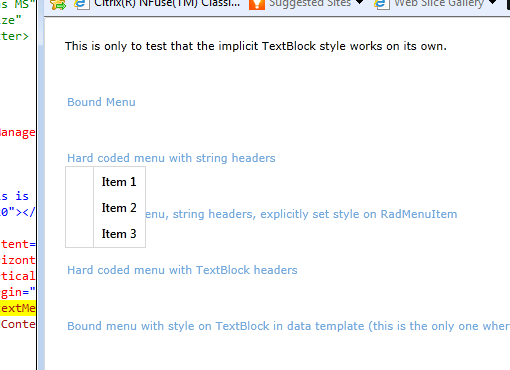Screen dimensions: 510x370
Task: Select Item 2 in the open menu
Action: pyautogui.click(x=119, y=208)
